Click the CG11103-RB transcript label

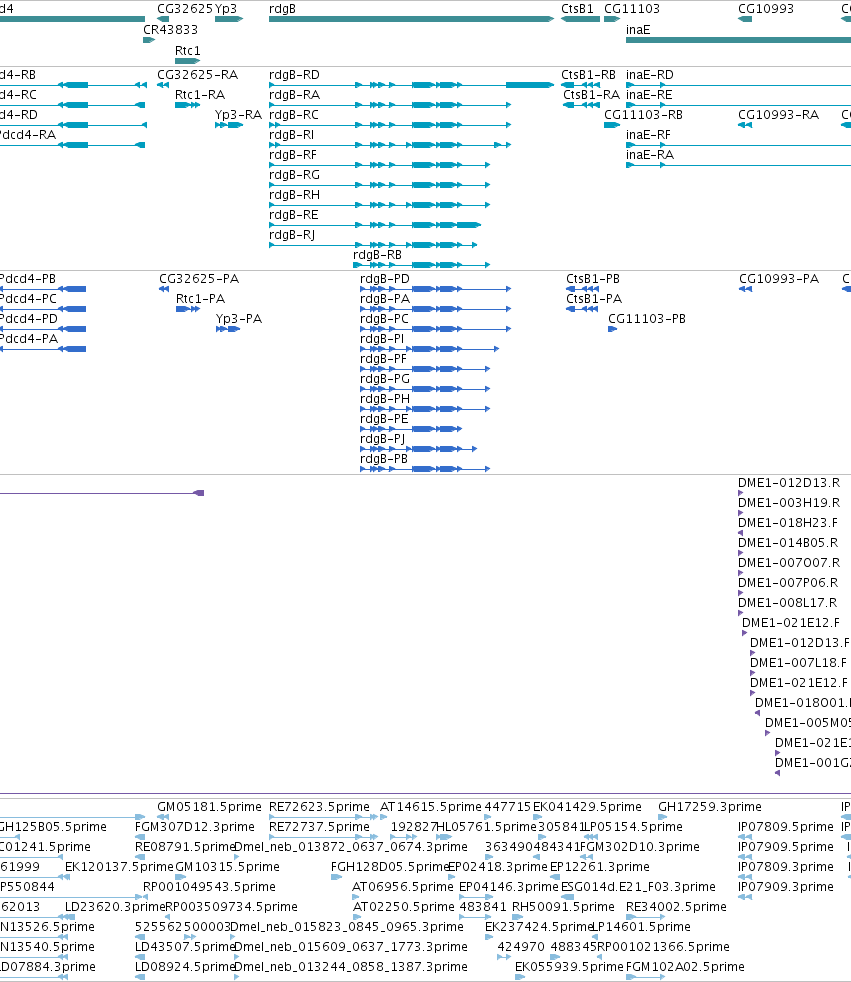tap(644, 115)
